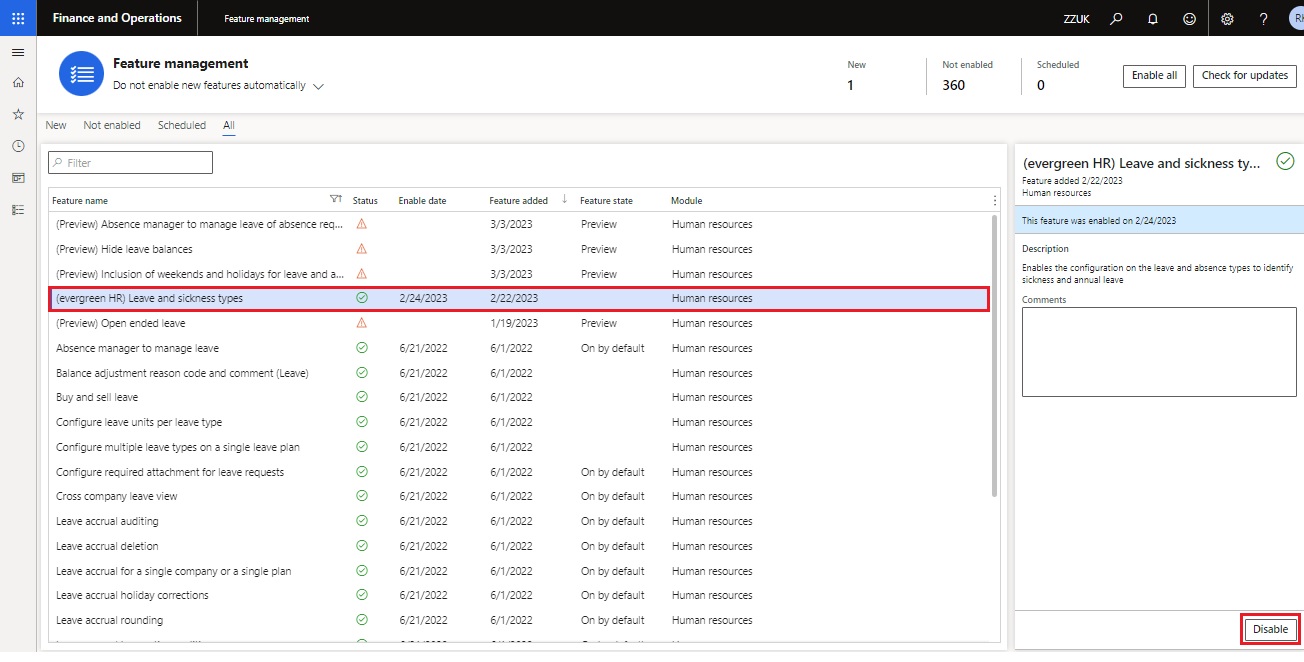Go to the home dashboard
The image size is (1304, 662).
click(x=17, y=84)
